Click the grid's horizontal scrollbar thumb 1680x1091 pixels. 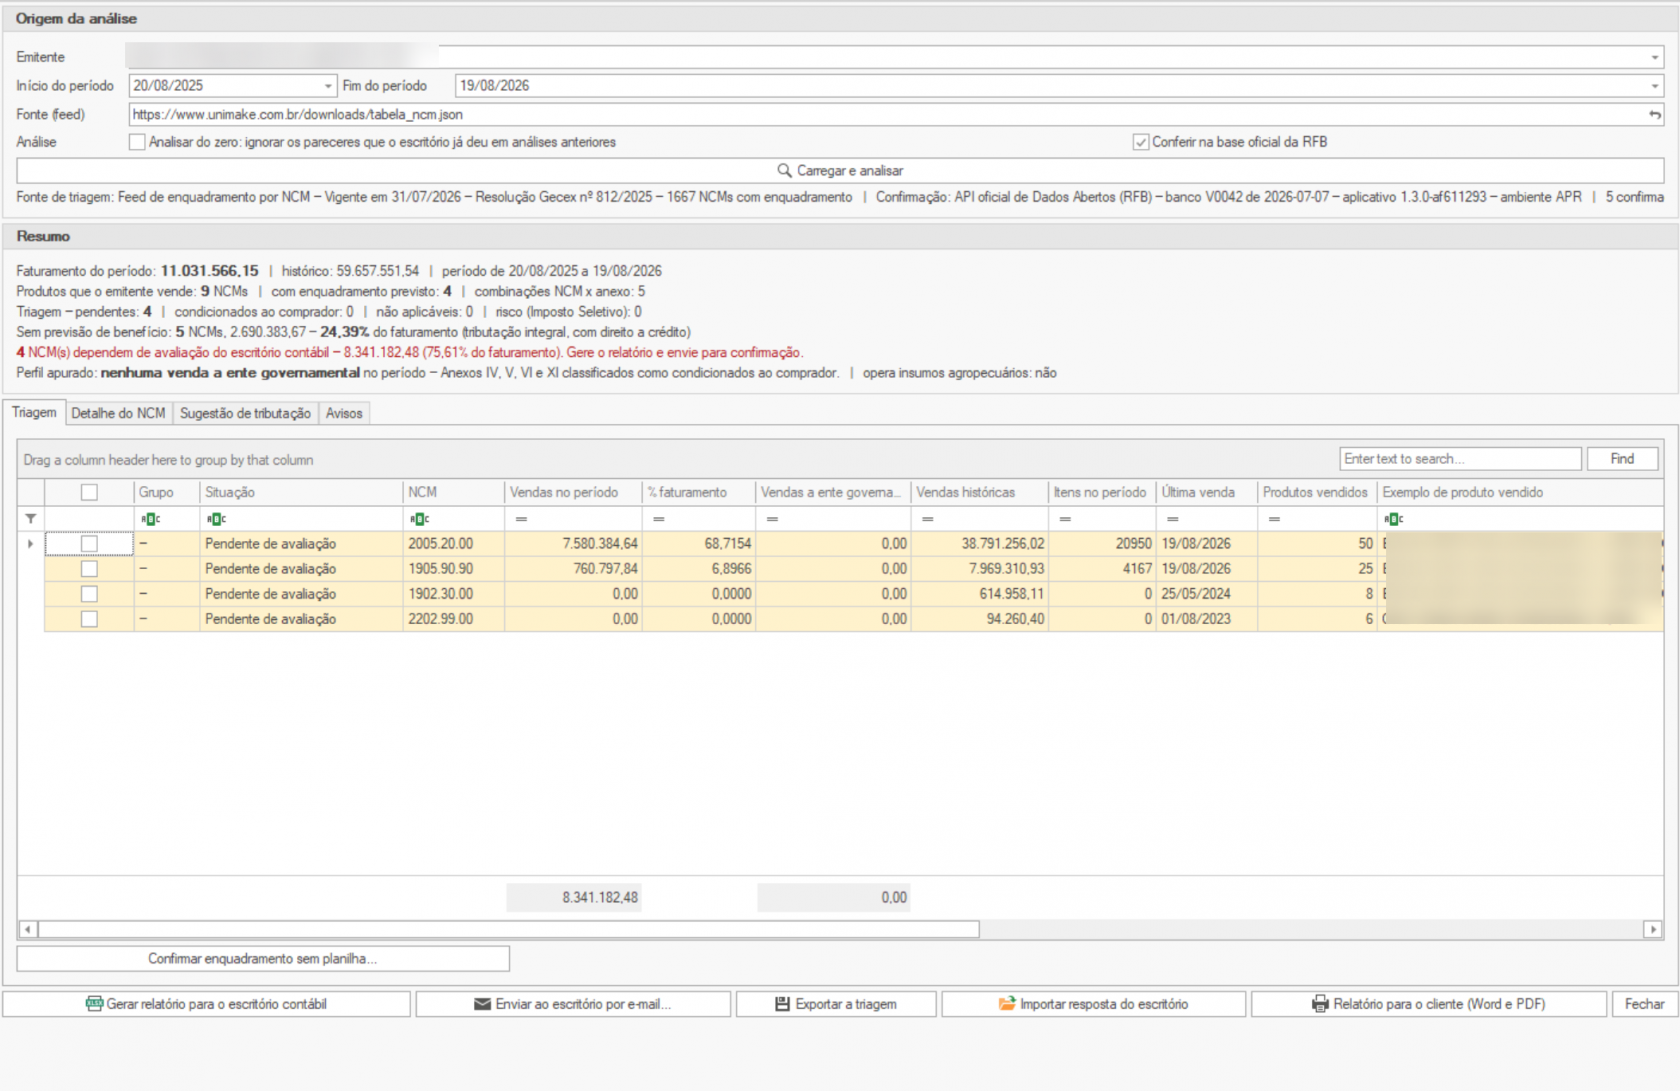point(509,930)
